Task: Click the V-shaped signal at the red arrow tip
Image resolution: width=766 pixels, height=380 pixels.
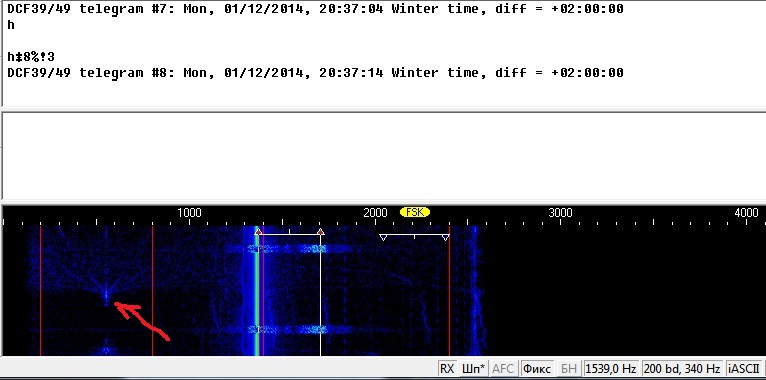Action: [x=106, y=295]
